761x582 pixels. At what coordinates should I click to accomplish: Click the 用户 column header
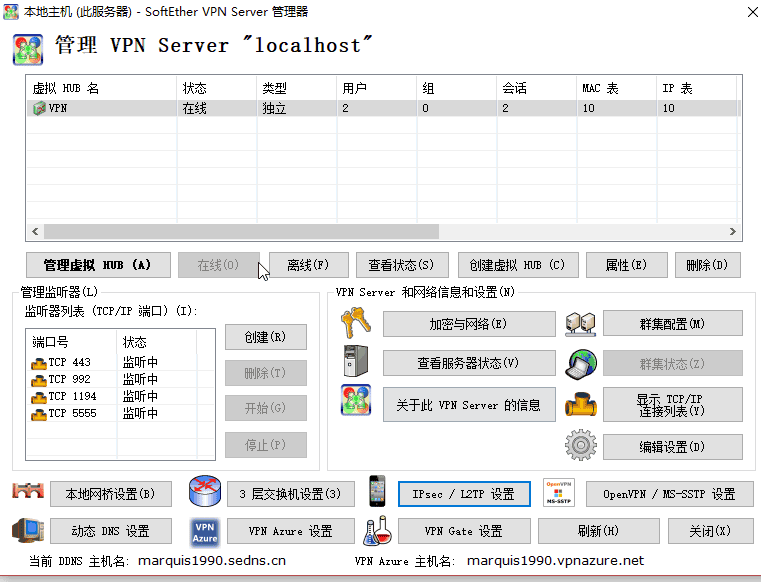click(x=376, y=88)
